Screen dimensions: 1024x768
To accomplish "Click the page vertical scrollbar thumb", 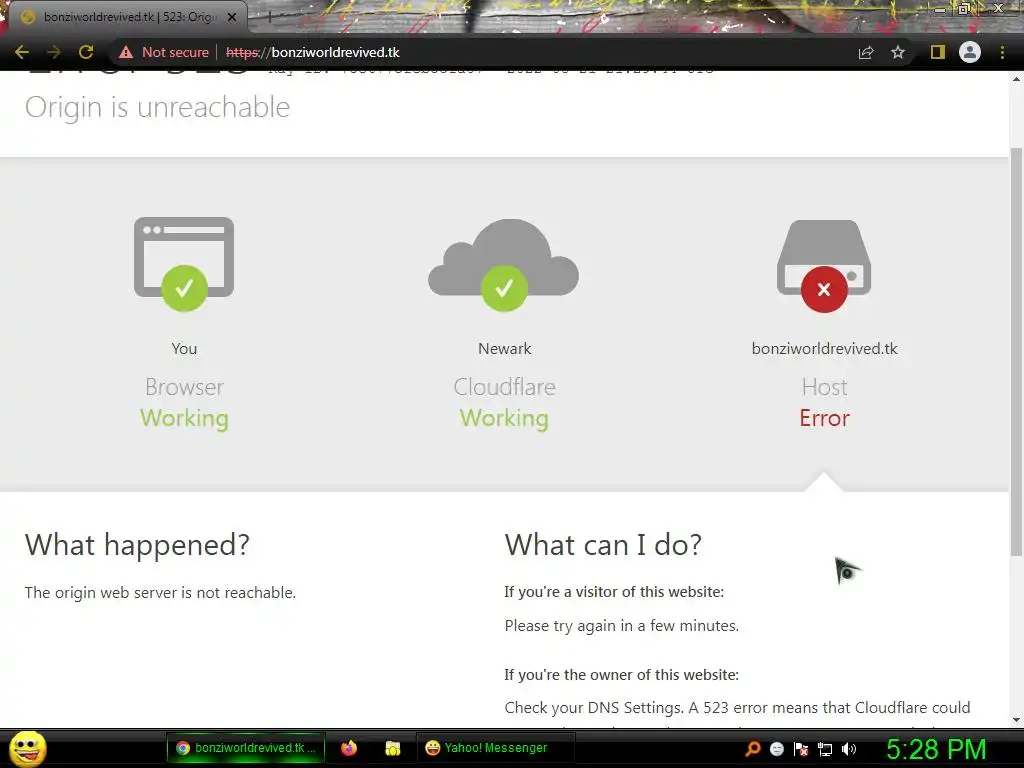I will pos(1016,352).
